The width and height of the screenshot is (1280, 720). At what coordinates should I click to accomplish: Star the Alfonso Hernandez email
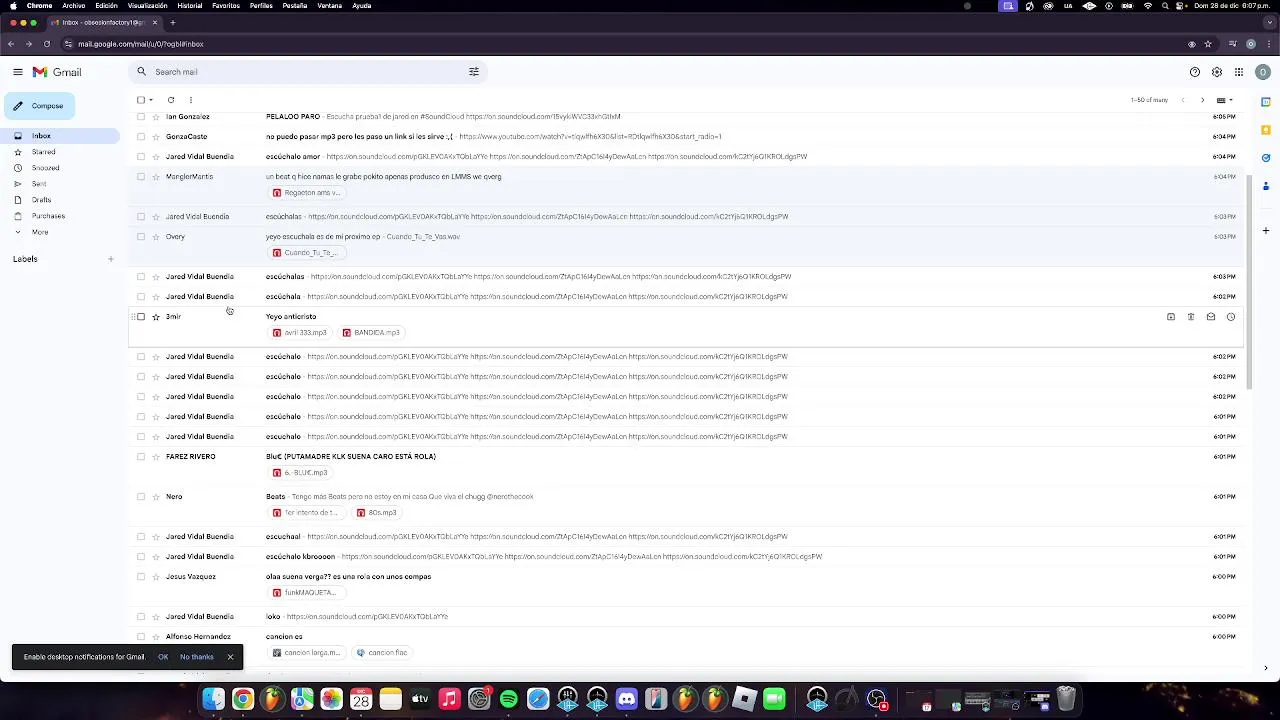(156, 637)
